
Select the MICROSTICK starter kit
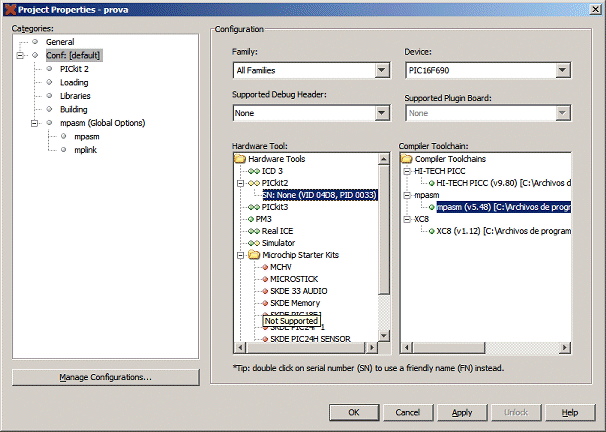point(294,279)
